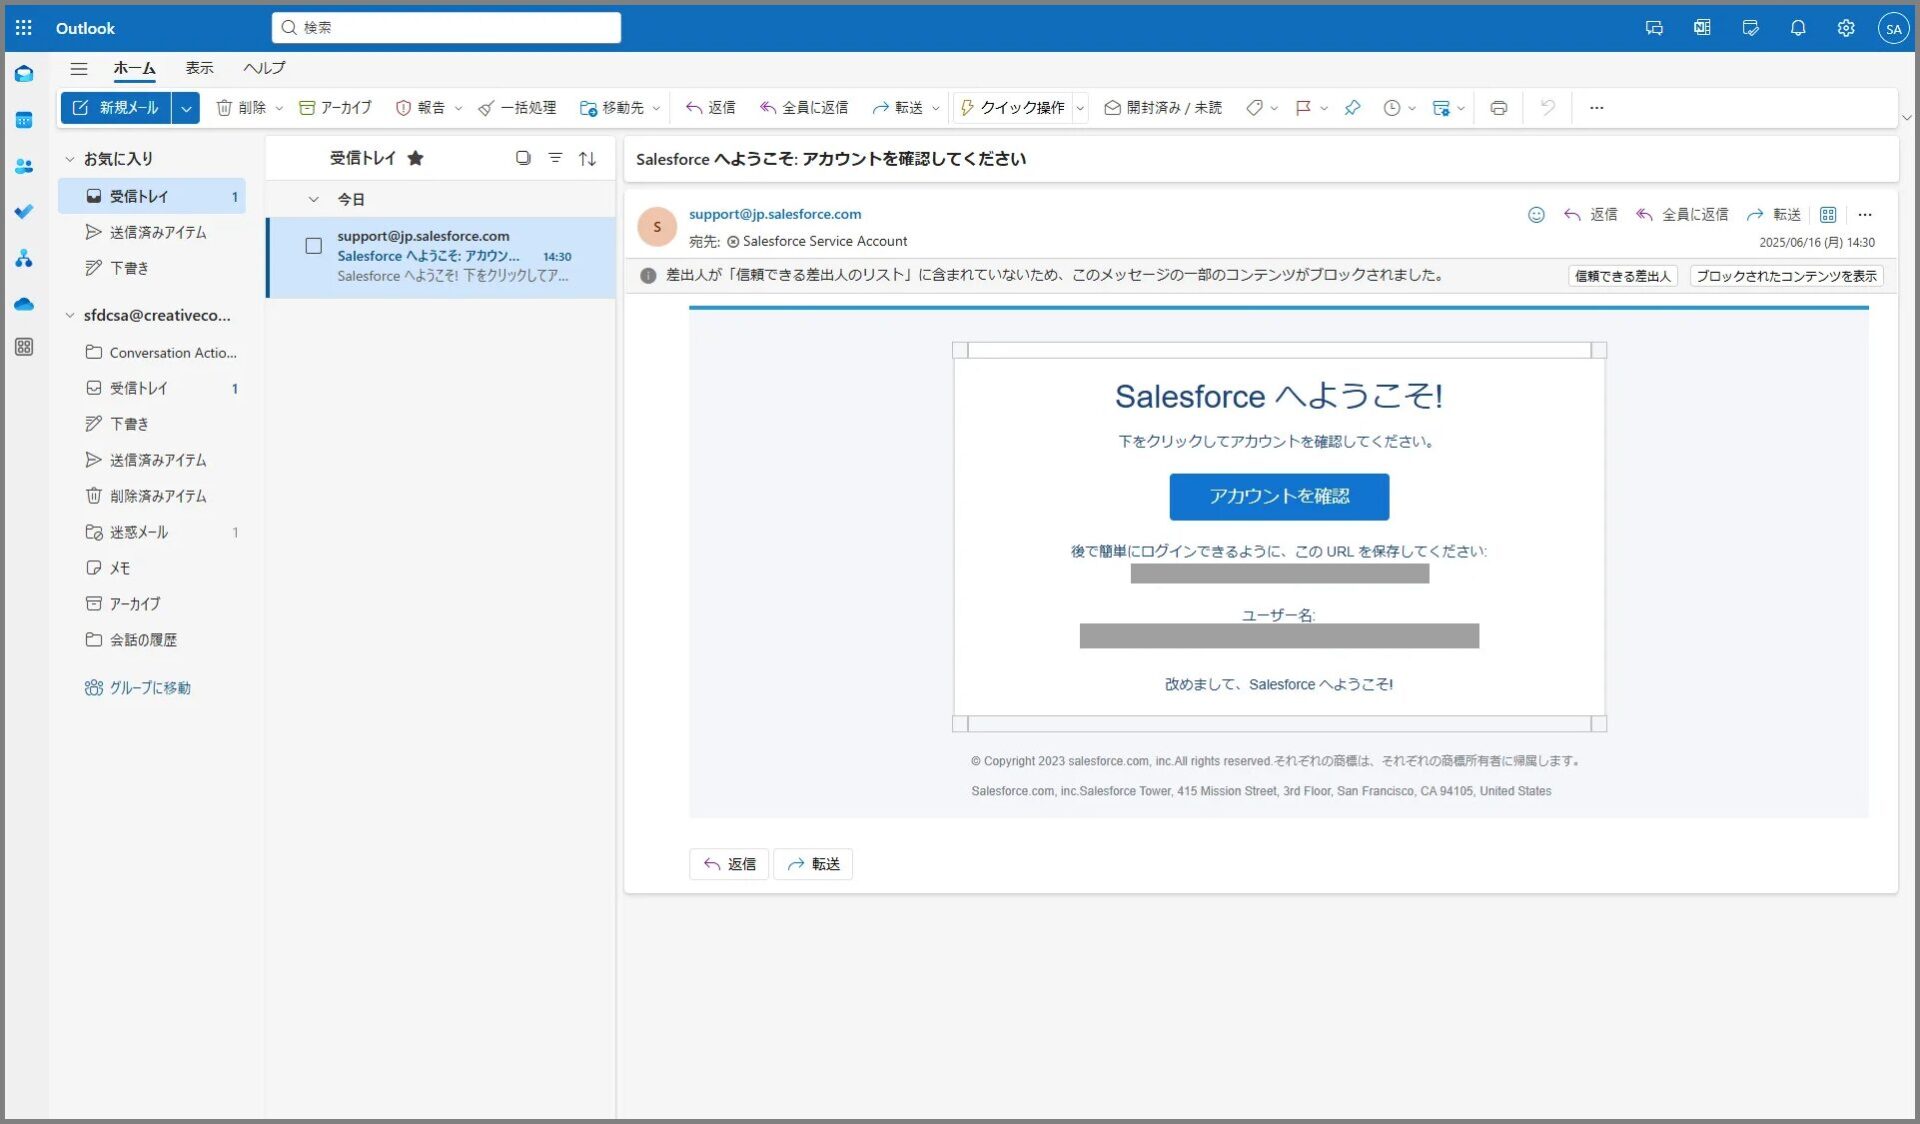The height and width of the screenshot is (1124, 1920).
Task: Open the Calendar app in left rail
Action: pyautogui.click(x=24, y=120)
